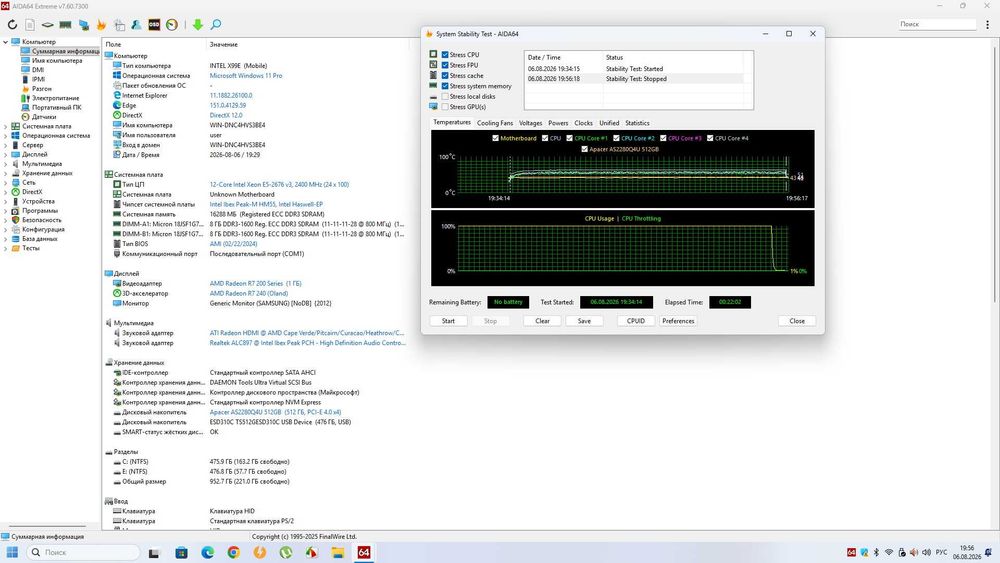Click the sensor gauge icon in the toolbar
Image resolution: width=1000 pixels, height=563 pixels.
pos(172,25)
